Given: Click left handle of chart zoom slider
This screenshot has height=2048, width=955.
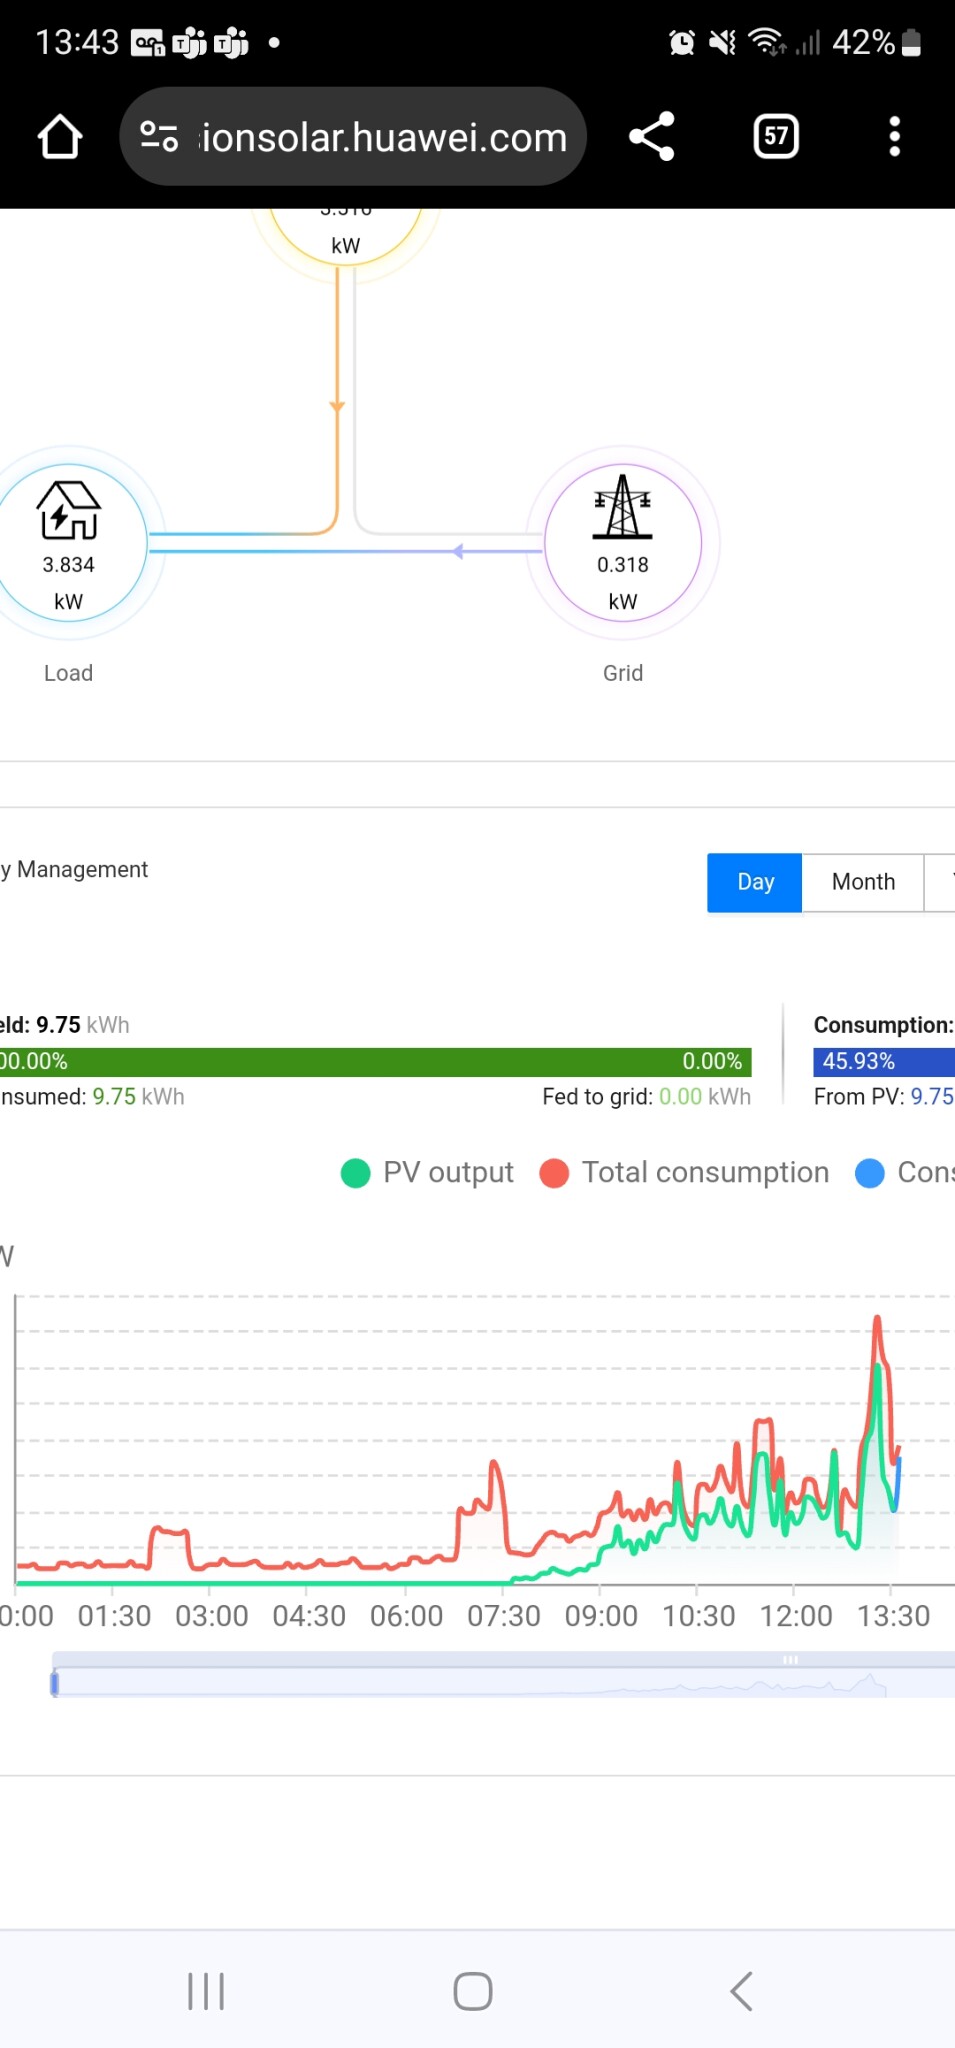Looking at the screenshot, I should (55, 1684).
